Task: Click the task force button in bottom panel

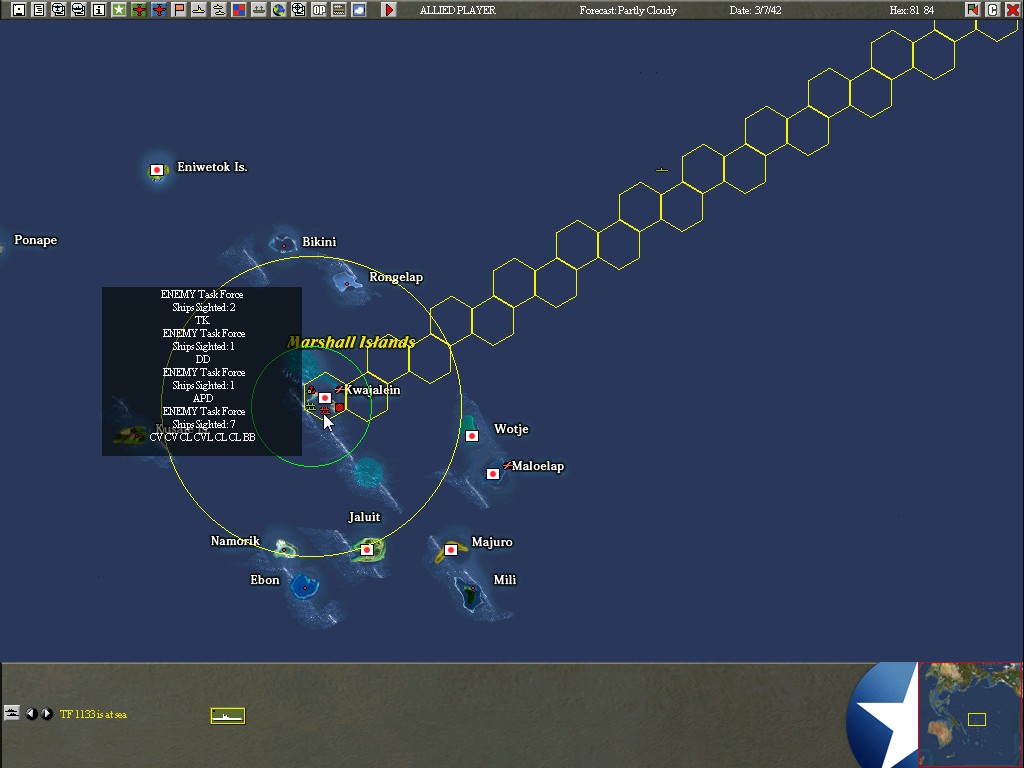Action: point(12,712)
